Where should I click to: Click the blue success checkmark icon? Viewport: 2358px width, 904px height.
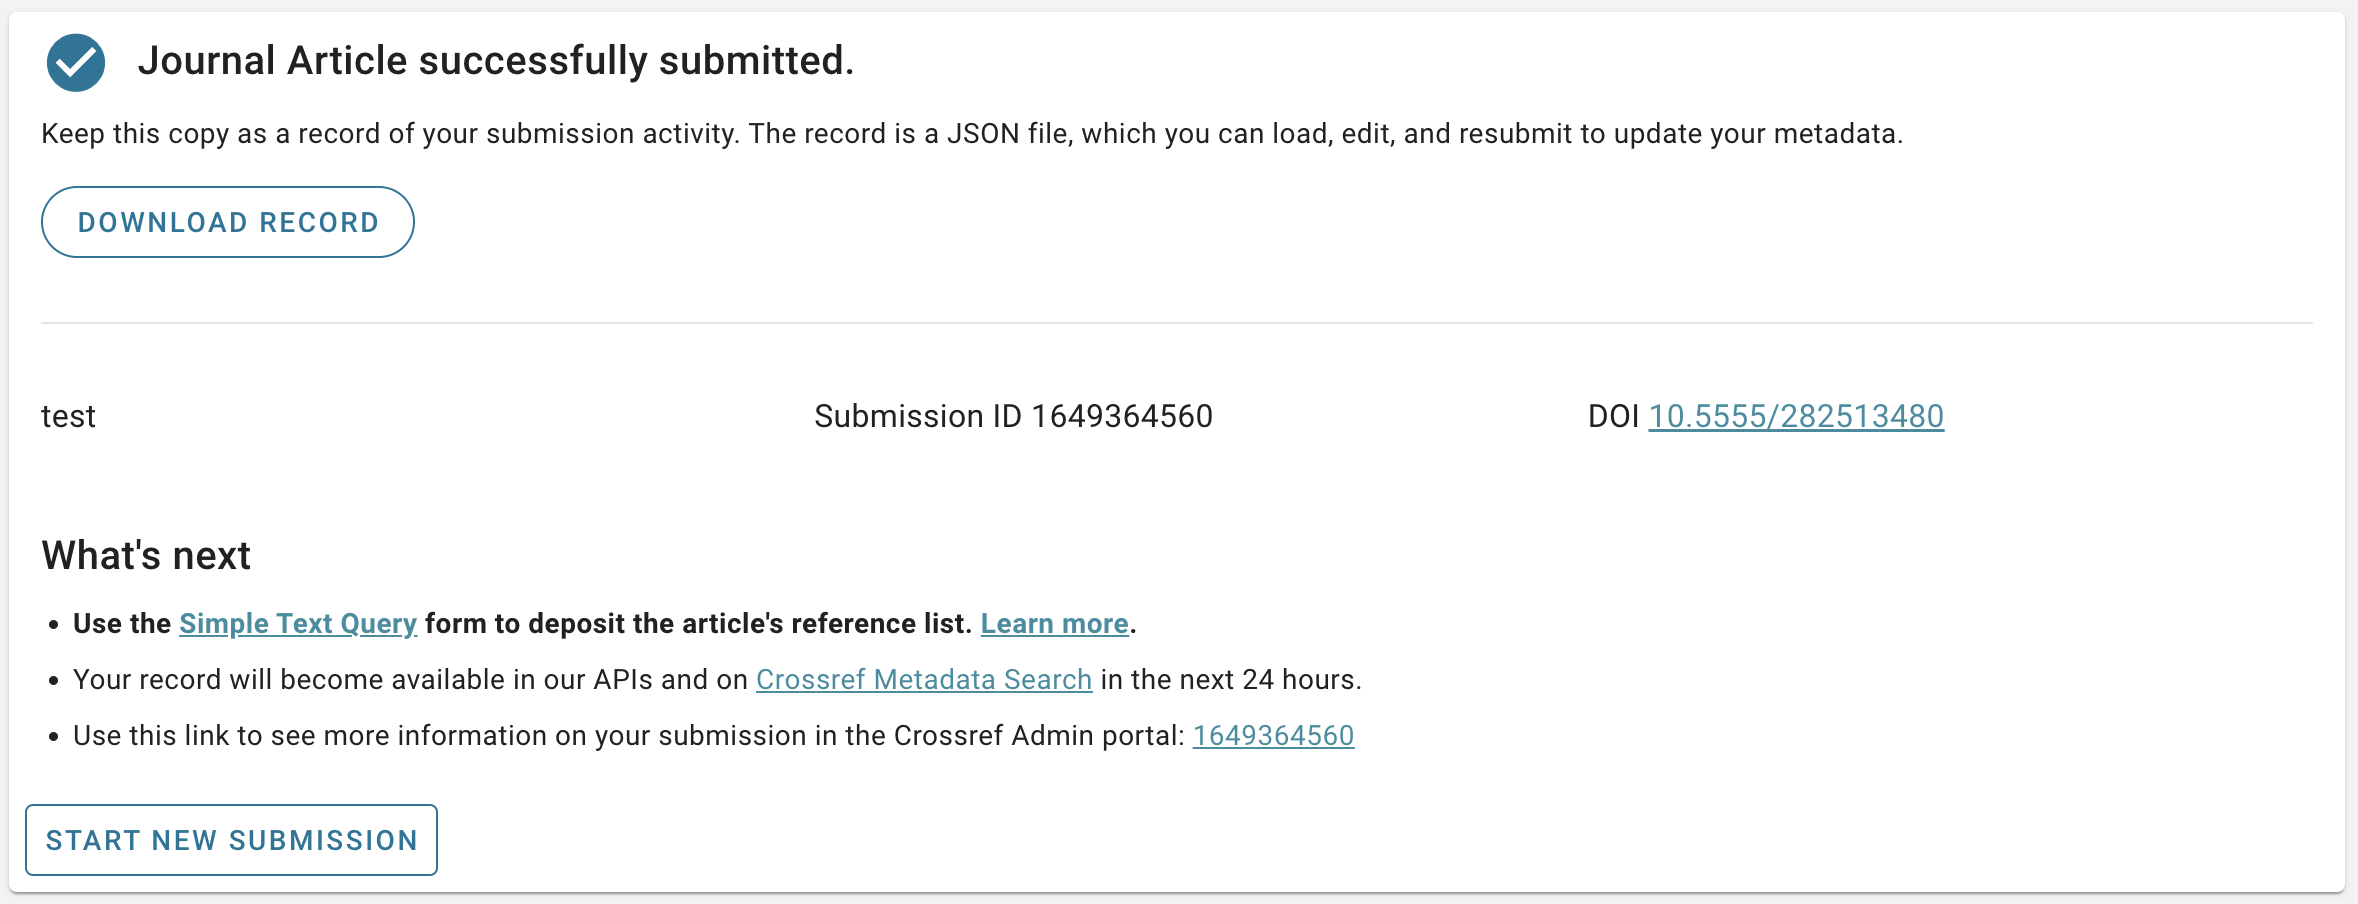click(76, 62)
